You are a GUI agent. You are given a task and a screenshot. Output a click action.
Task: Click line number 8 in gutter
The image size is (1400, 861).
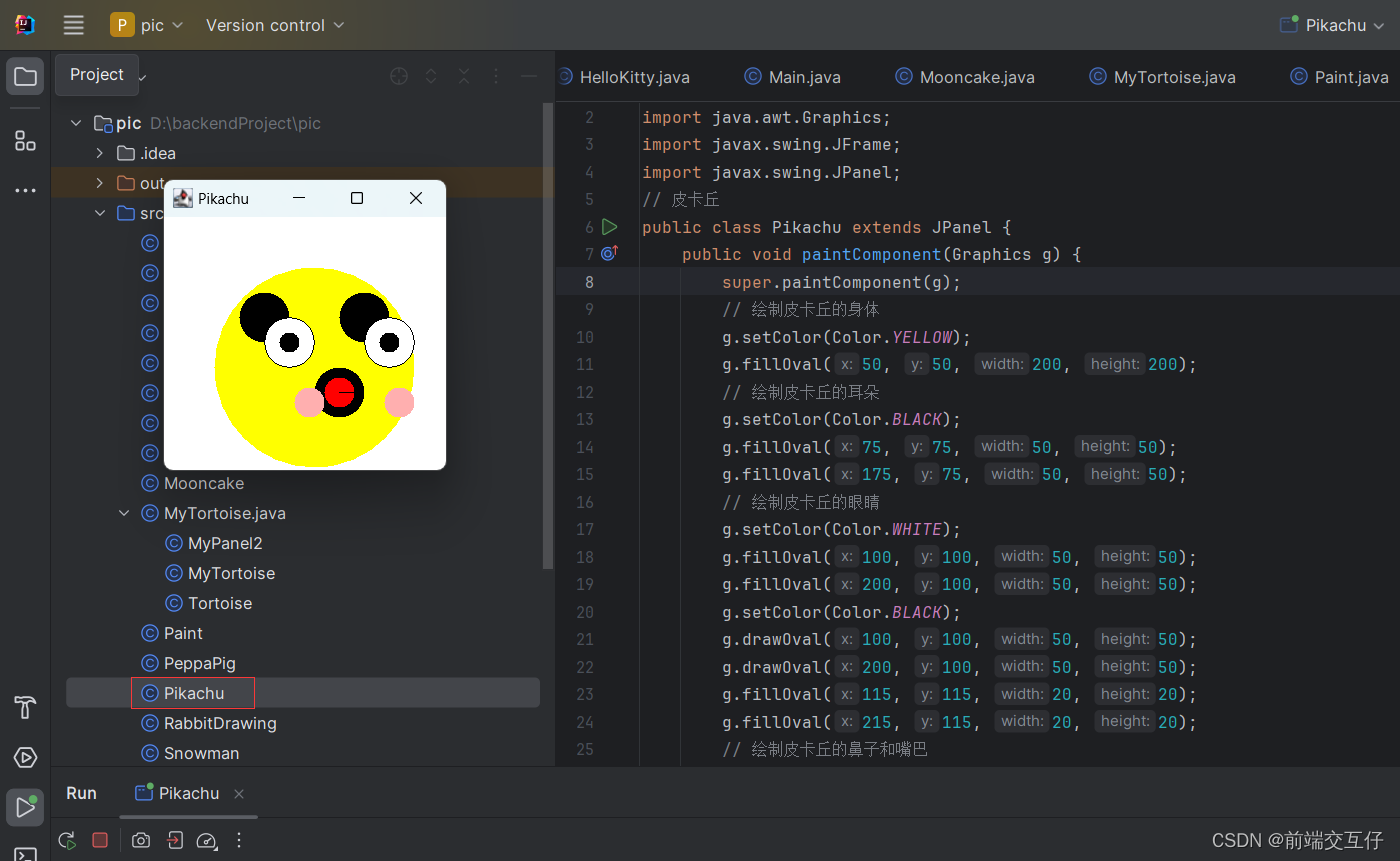click(x=589, y=282)
